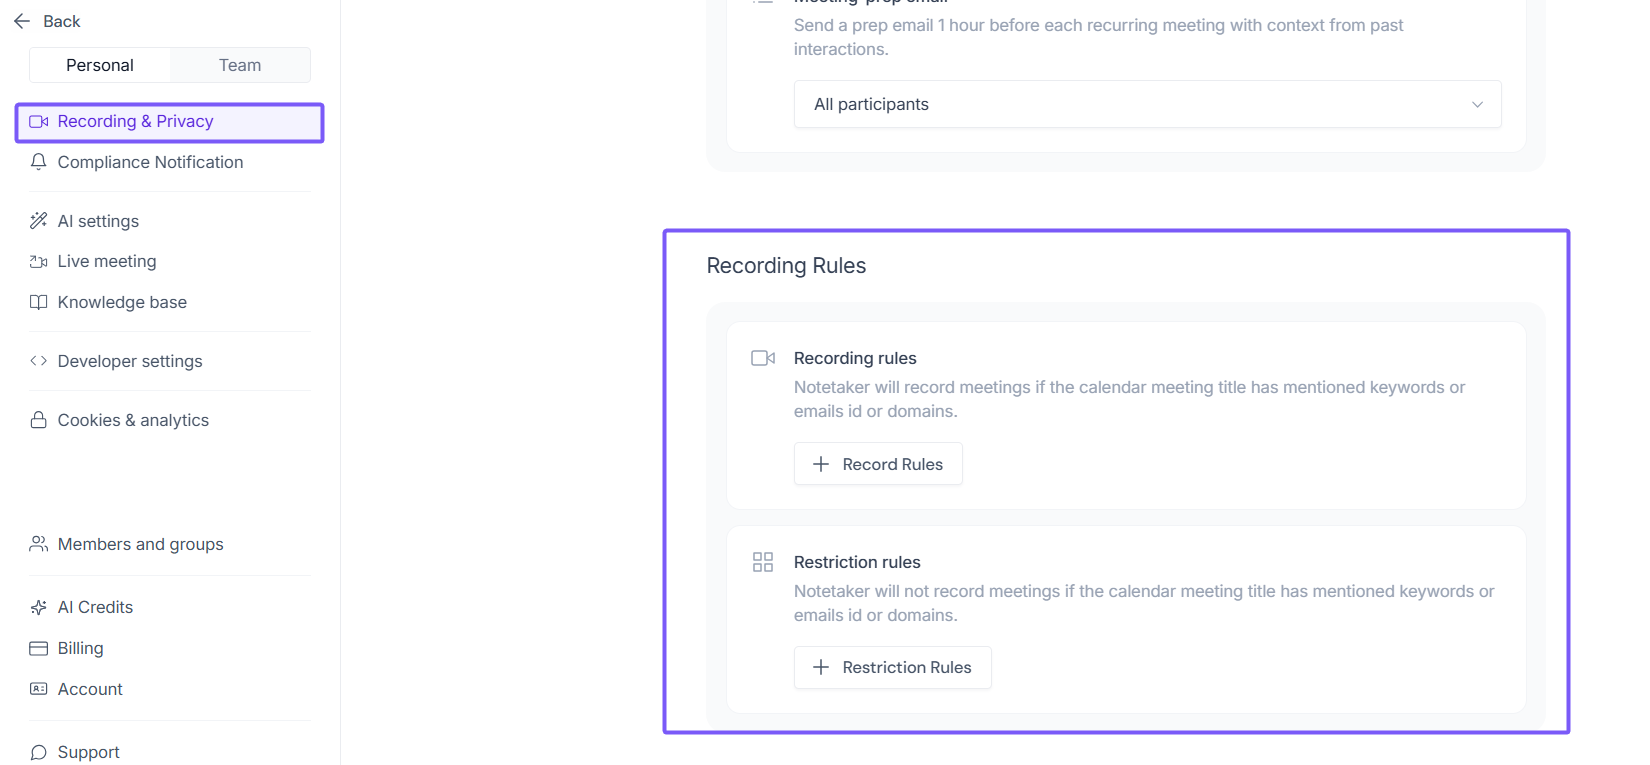The width and height of the screenshot is (1650, 765).
Task: Click the Billing card icon
Action: (x=39, y=648)
